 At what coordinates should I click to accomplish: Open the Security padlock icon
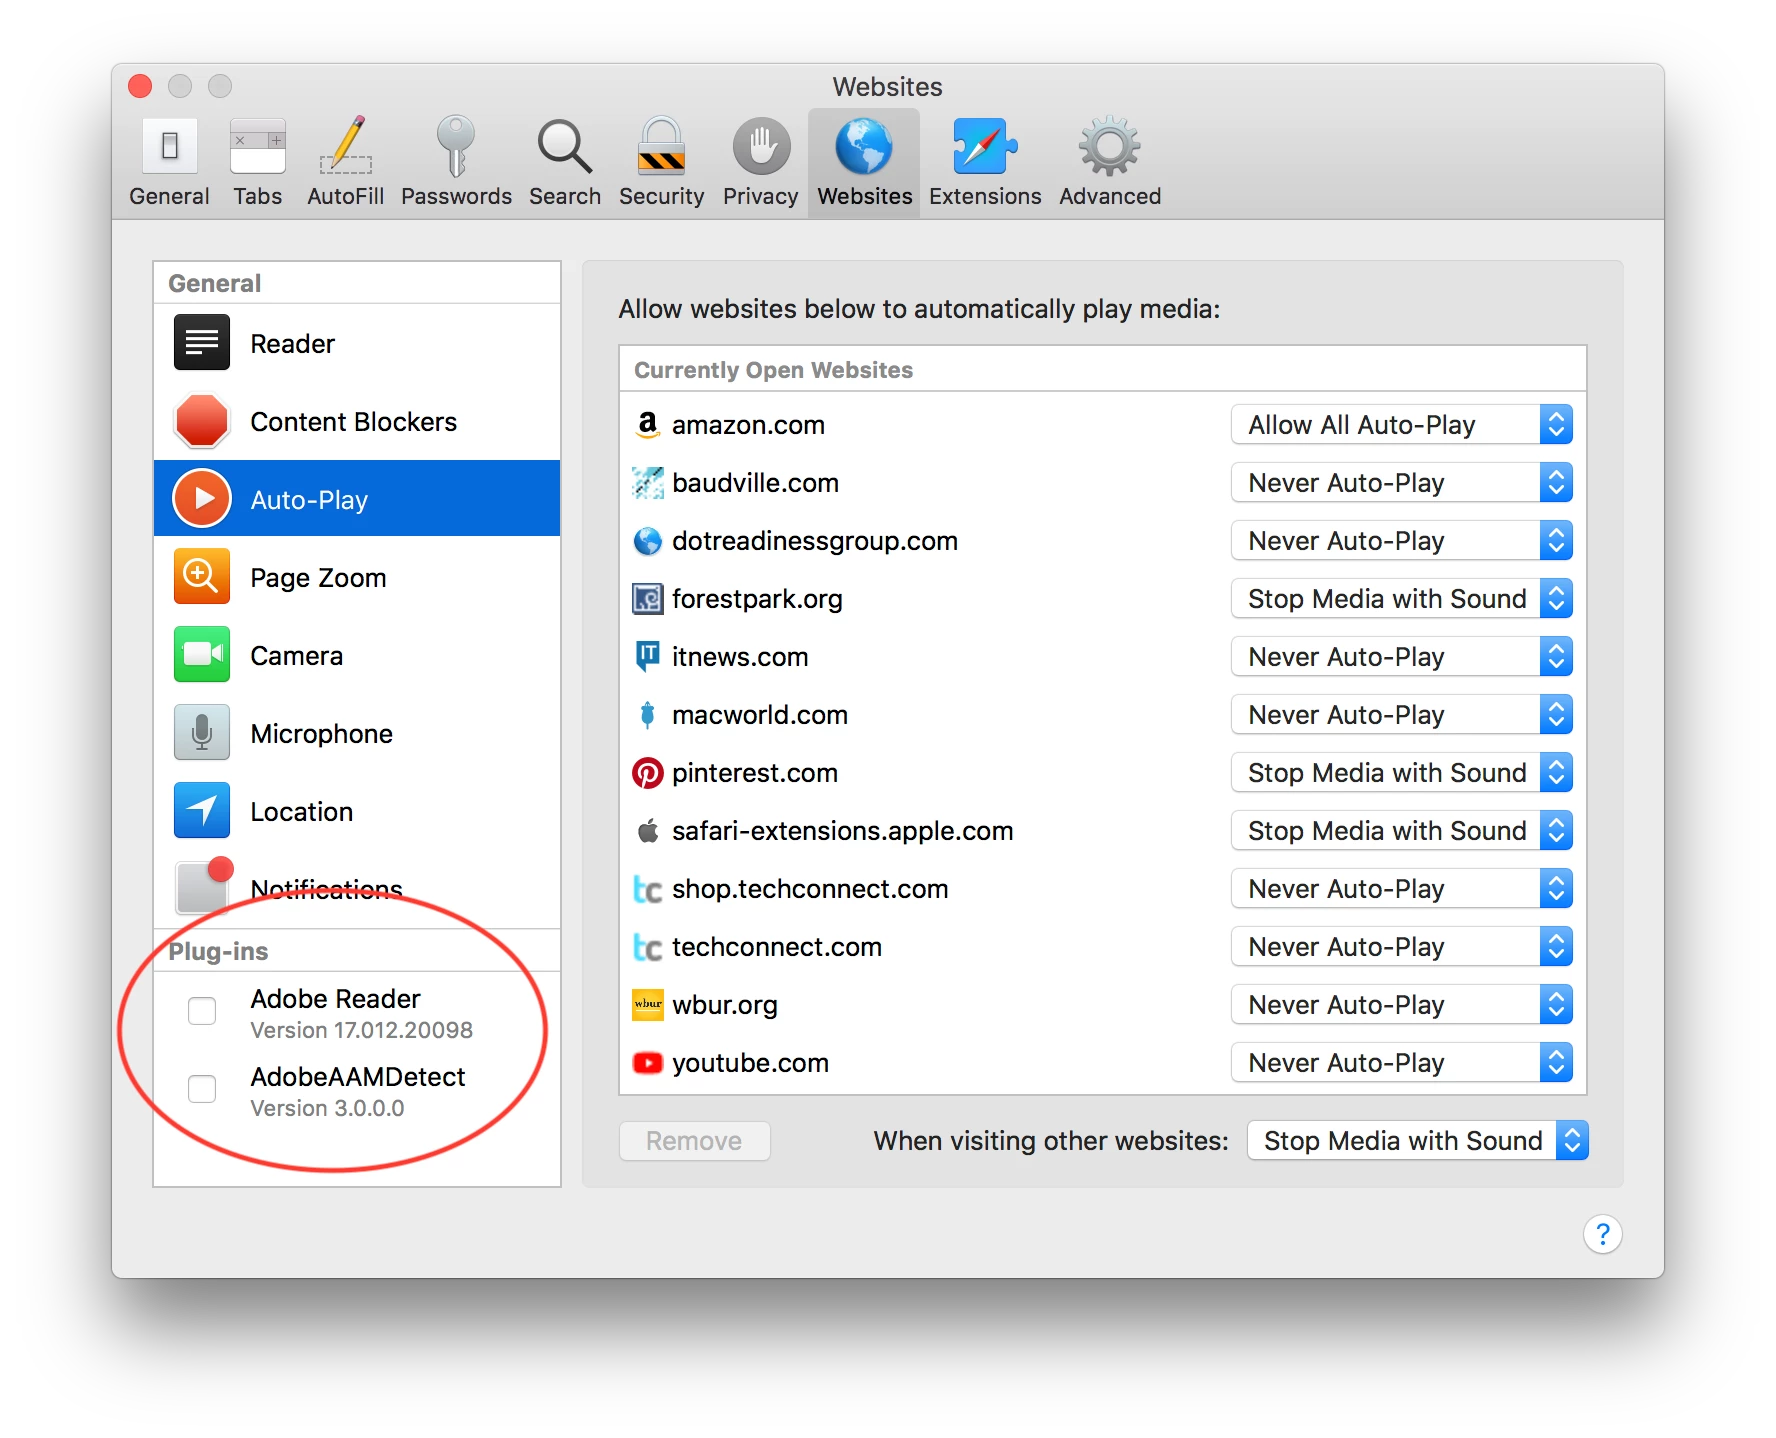(662, 147)
